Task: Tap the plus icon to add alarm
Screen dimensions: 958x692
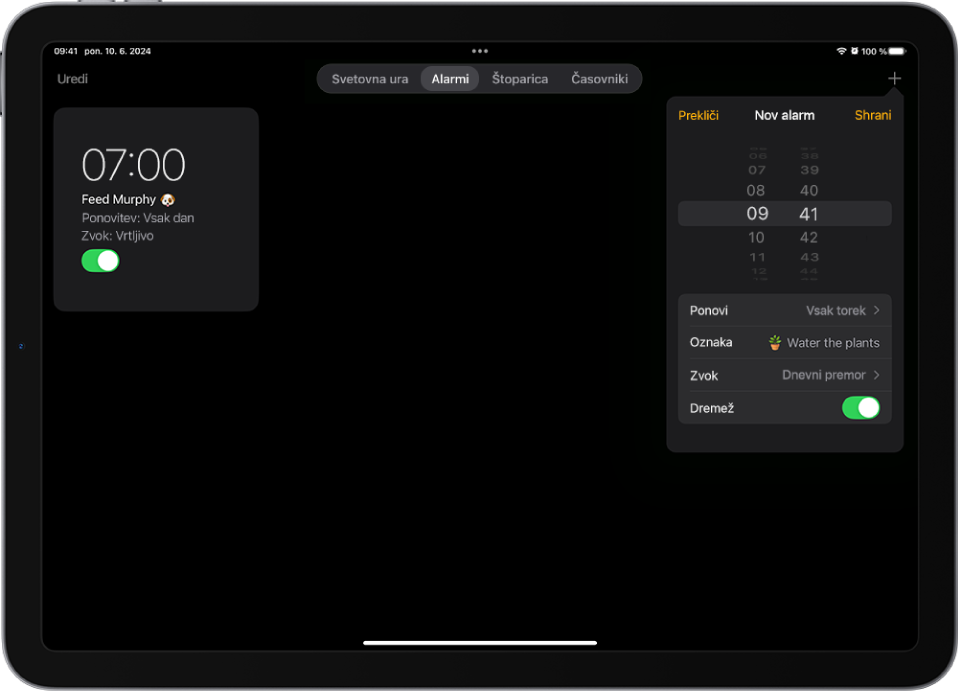Action: [894, 78]
